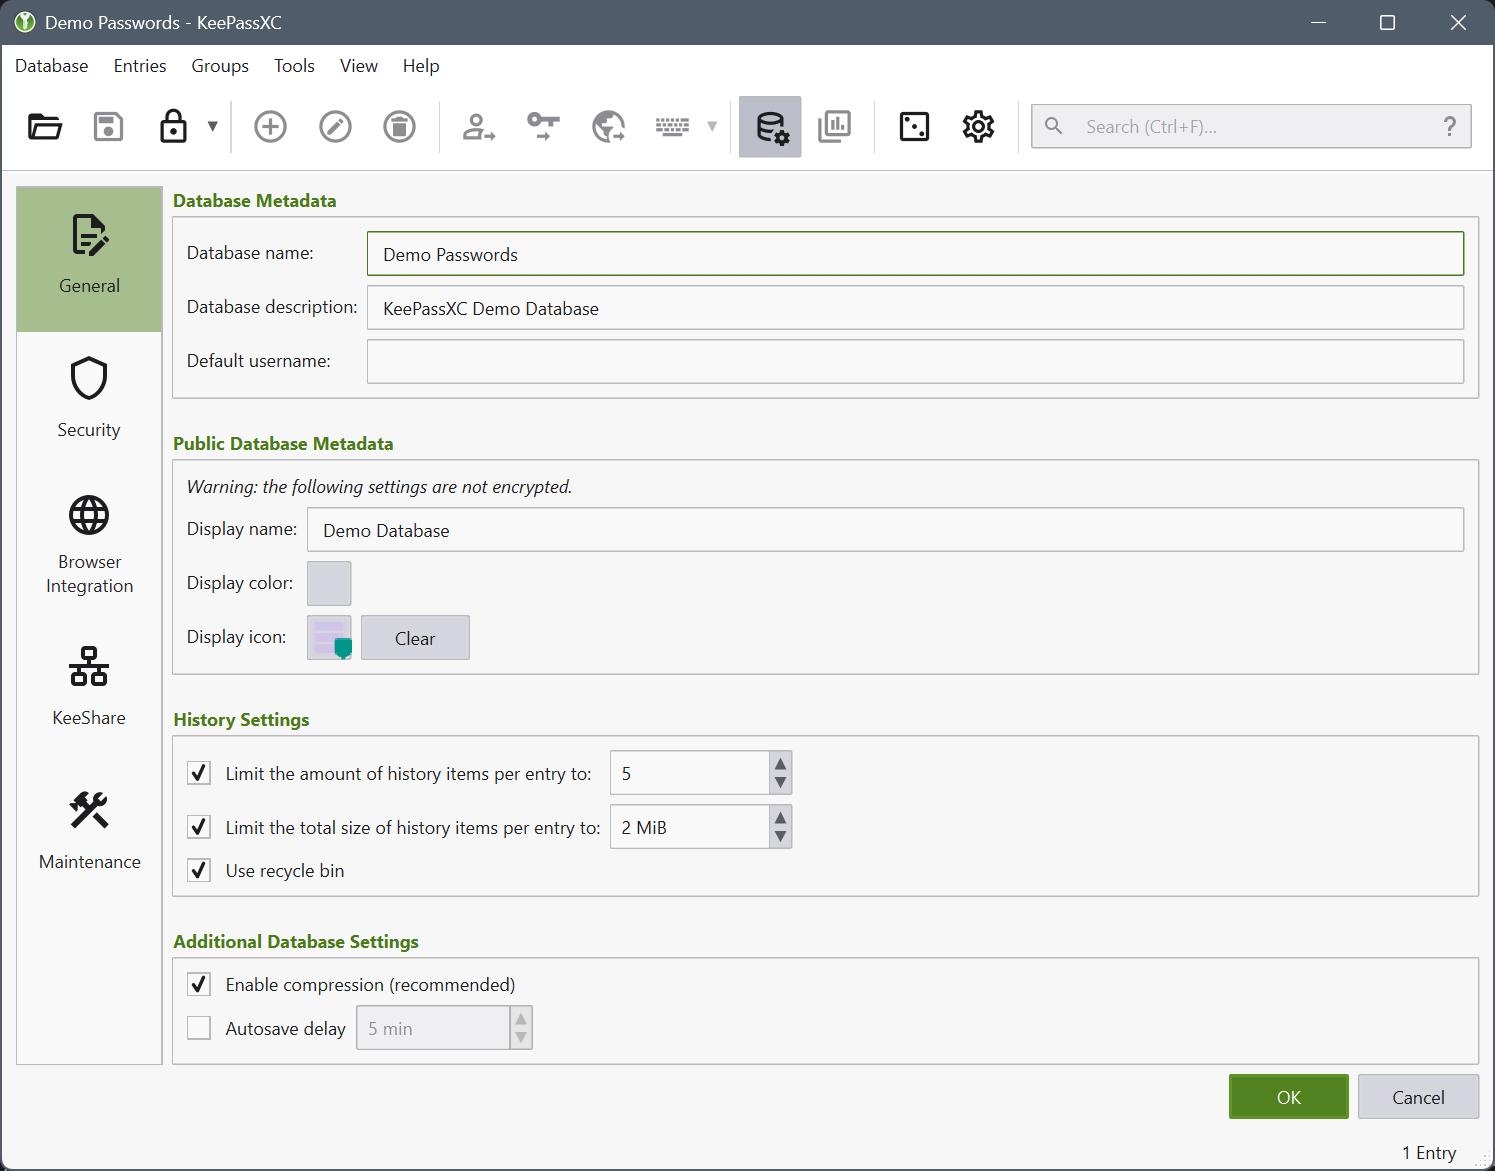1495x1171 pixels.
Task: Open the Database Reports icon
Action: tap(834, 127)
